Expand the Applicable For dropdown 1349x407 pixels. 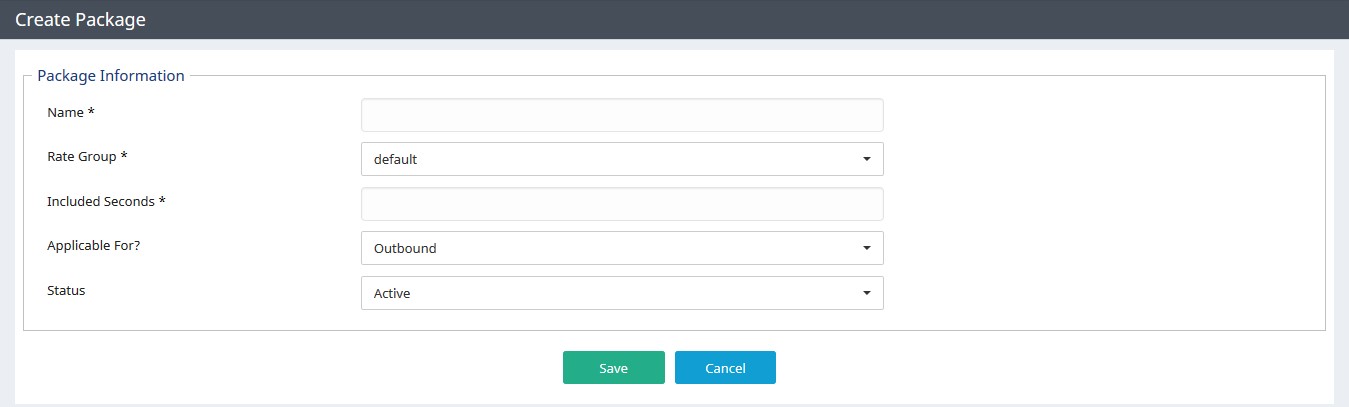coord(622,248)
